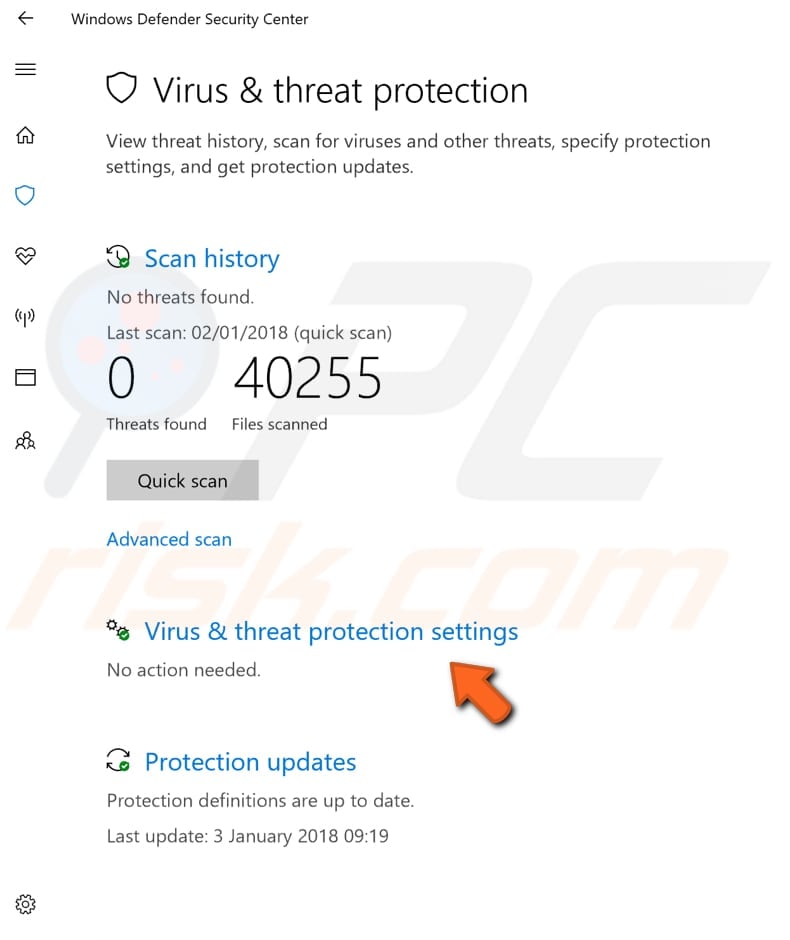Image resolution: width=790 pixels, height=940 pixels.
Task: Open Virus & threat protection settings link
Action: (332, 631)
